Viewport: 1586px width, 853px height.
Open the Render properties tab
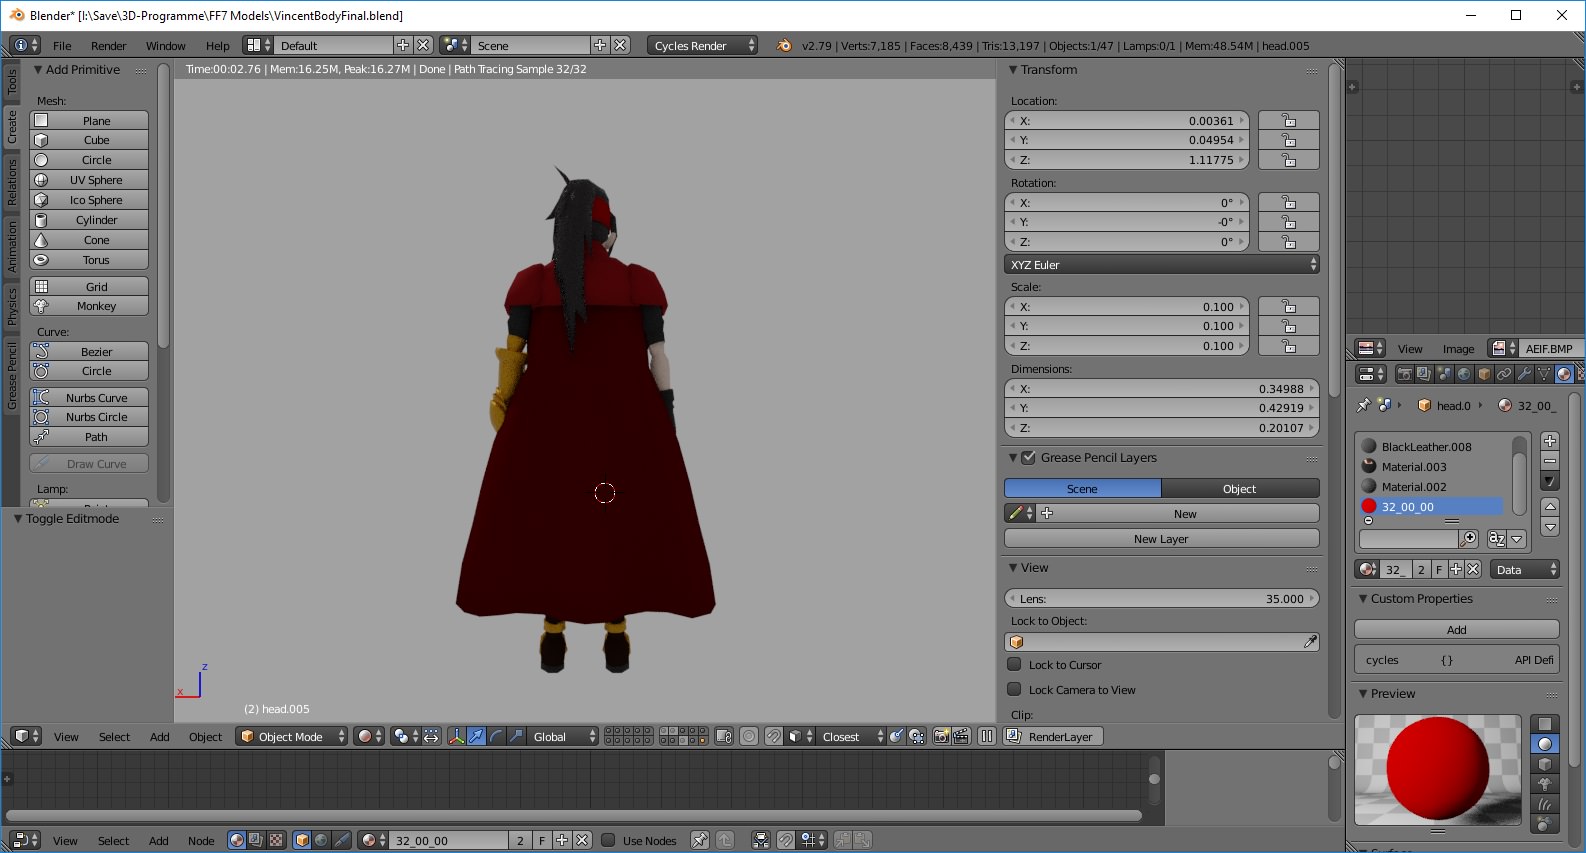[x=1404, y=374]
